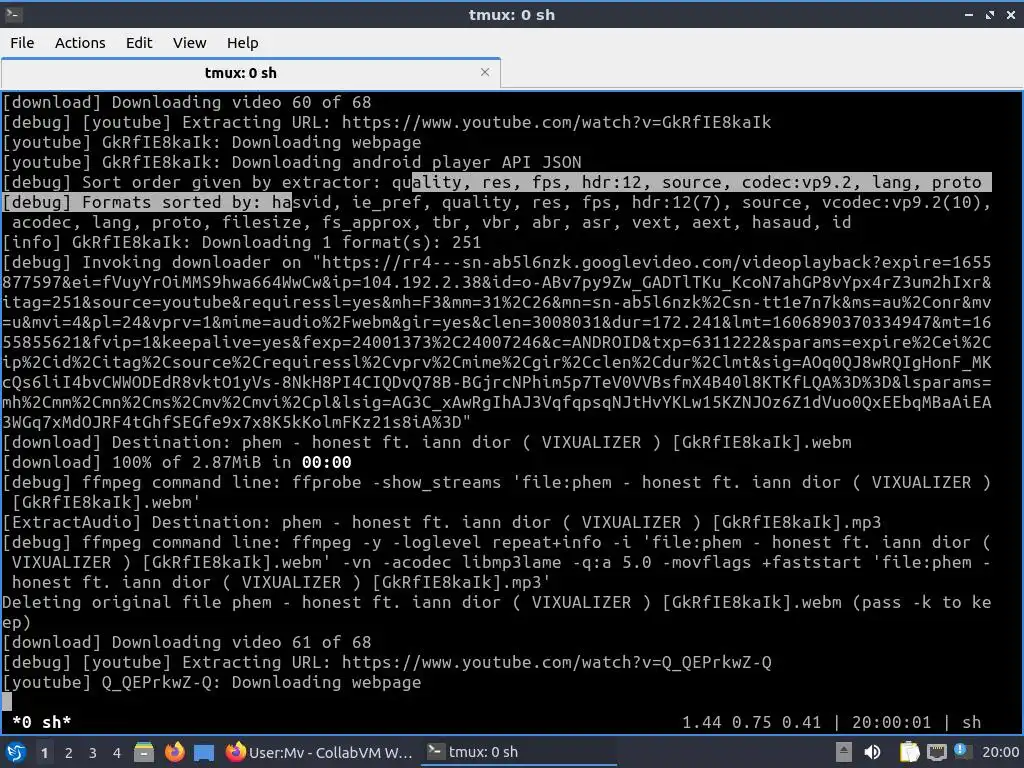Open the File menu

(x=22, y=43)
